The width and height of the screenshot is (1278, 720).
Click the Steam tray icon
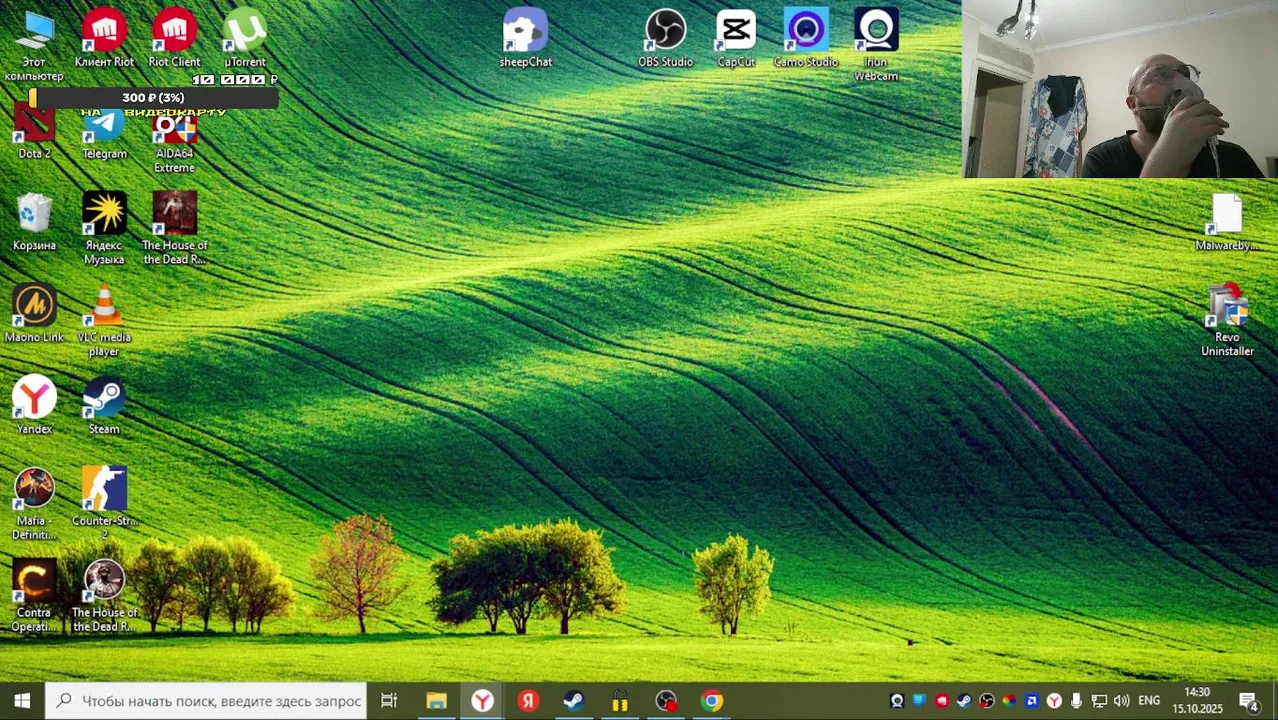tap(964, 701)
